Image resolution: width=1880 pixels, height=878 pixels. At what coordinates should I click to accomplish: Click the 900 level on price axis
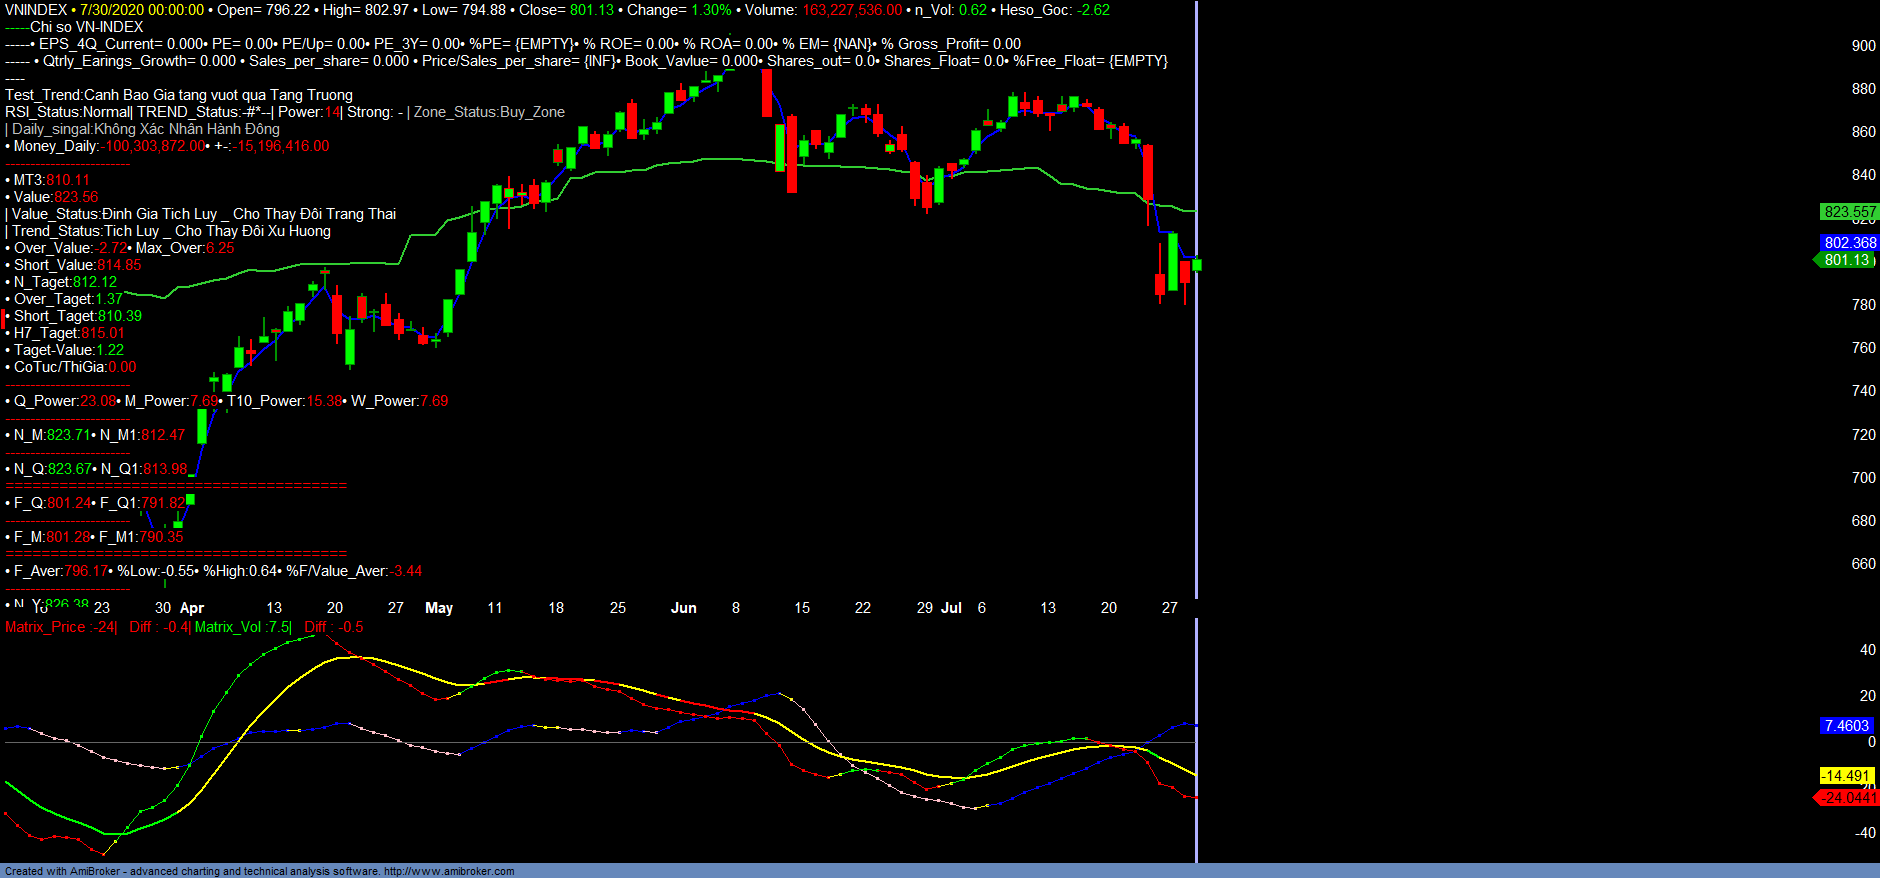[x=1863, y=46]
